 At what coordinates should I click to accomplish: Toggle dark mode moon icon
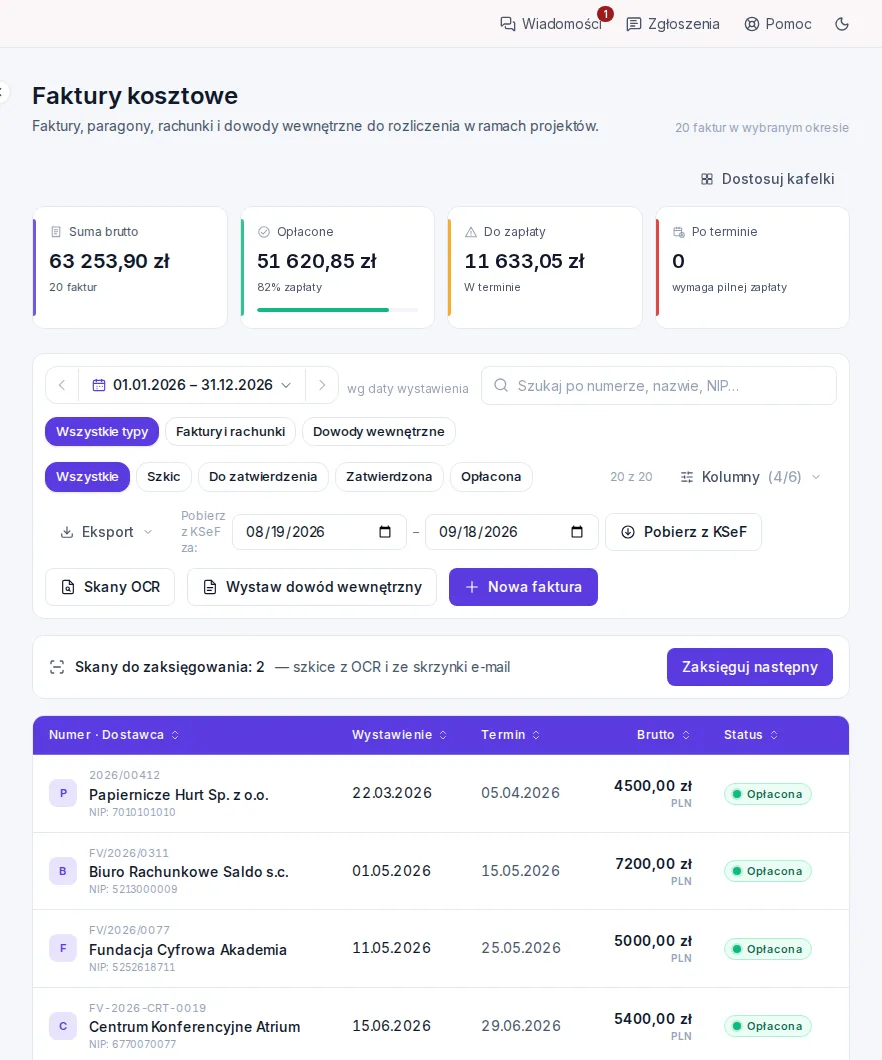(x=841, y=24)
